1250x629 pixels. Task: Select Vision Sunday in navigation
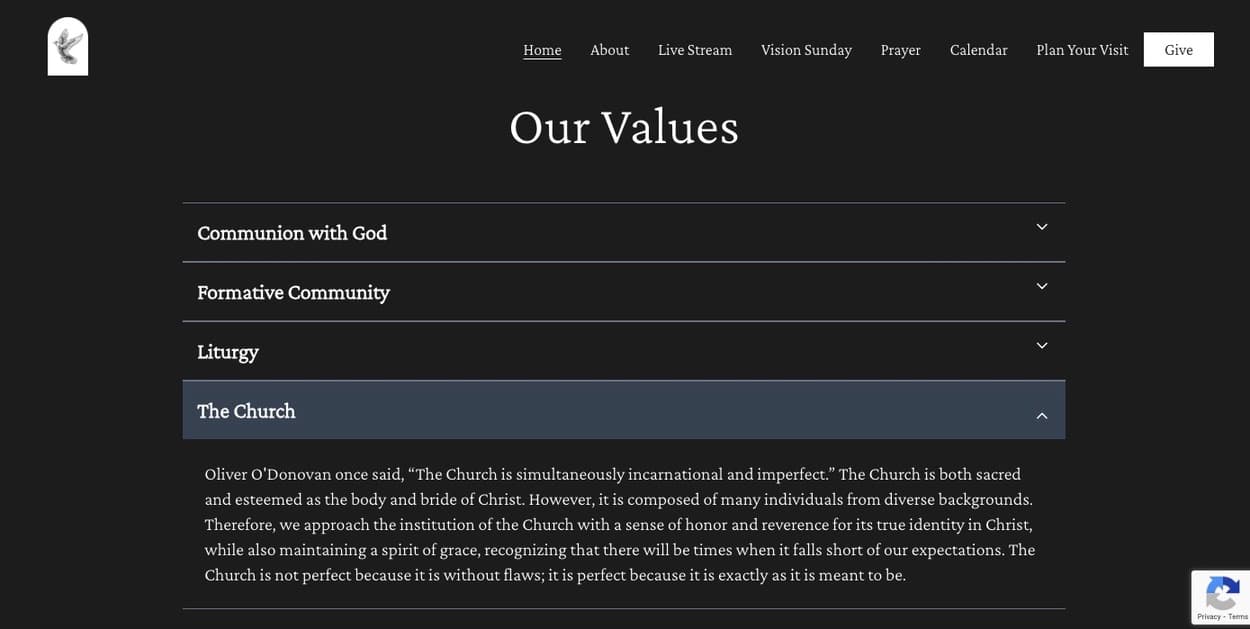pyautogui.click(x=806, y=50)
